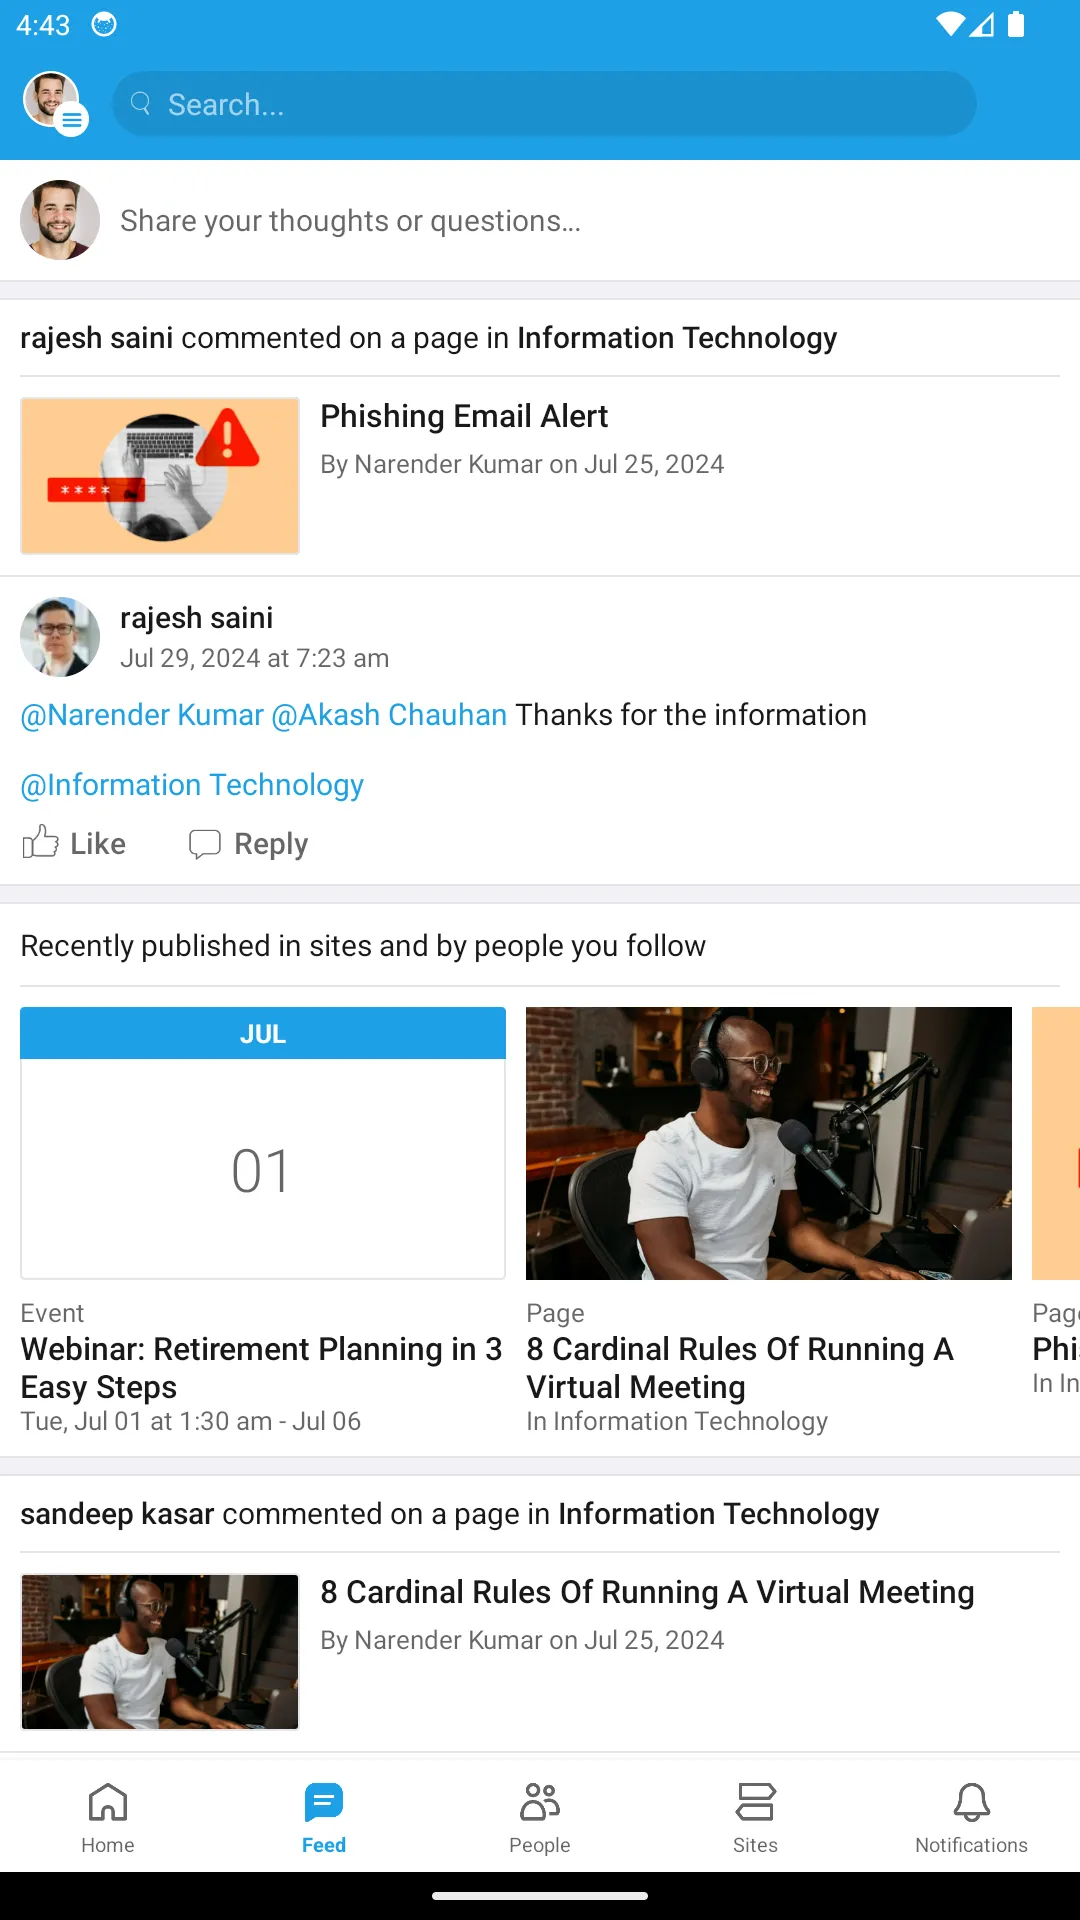Follow the @Information Technology mention link

(x=192, y=785)
